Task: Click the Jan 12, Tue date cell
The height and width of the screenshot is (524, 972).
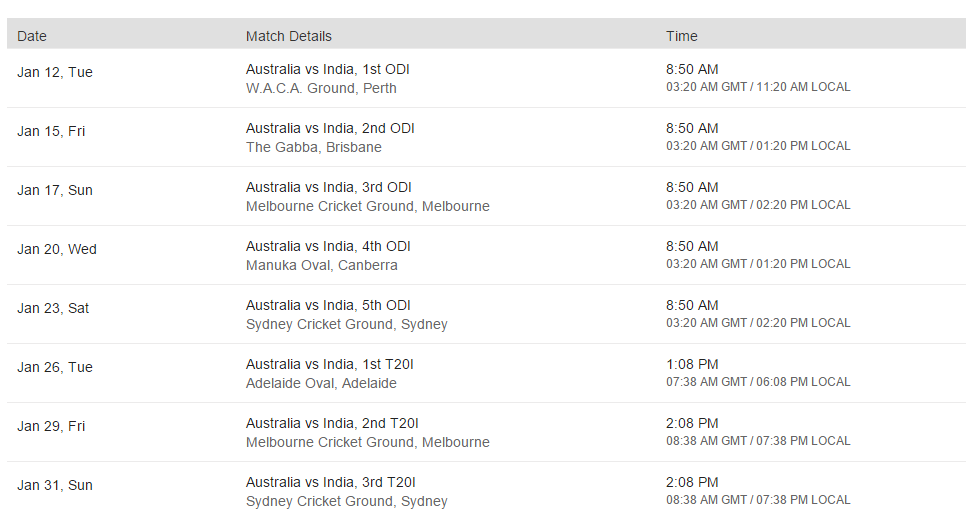Action: click(55, 72)
